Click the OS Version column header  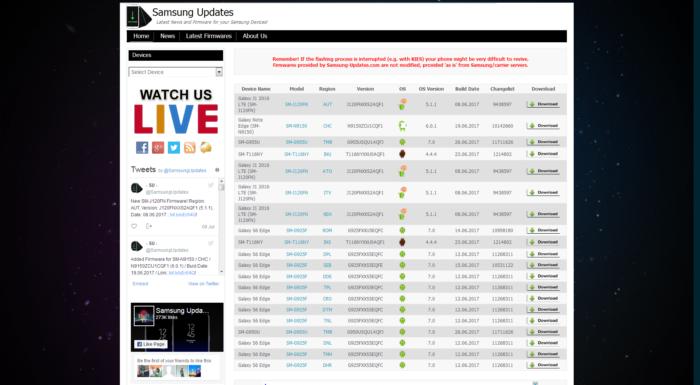431,89
